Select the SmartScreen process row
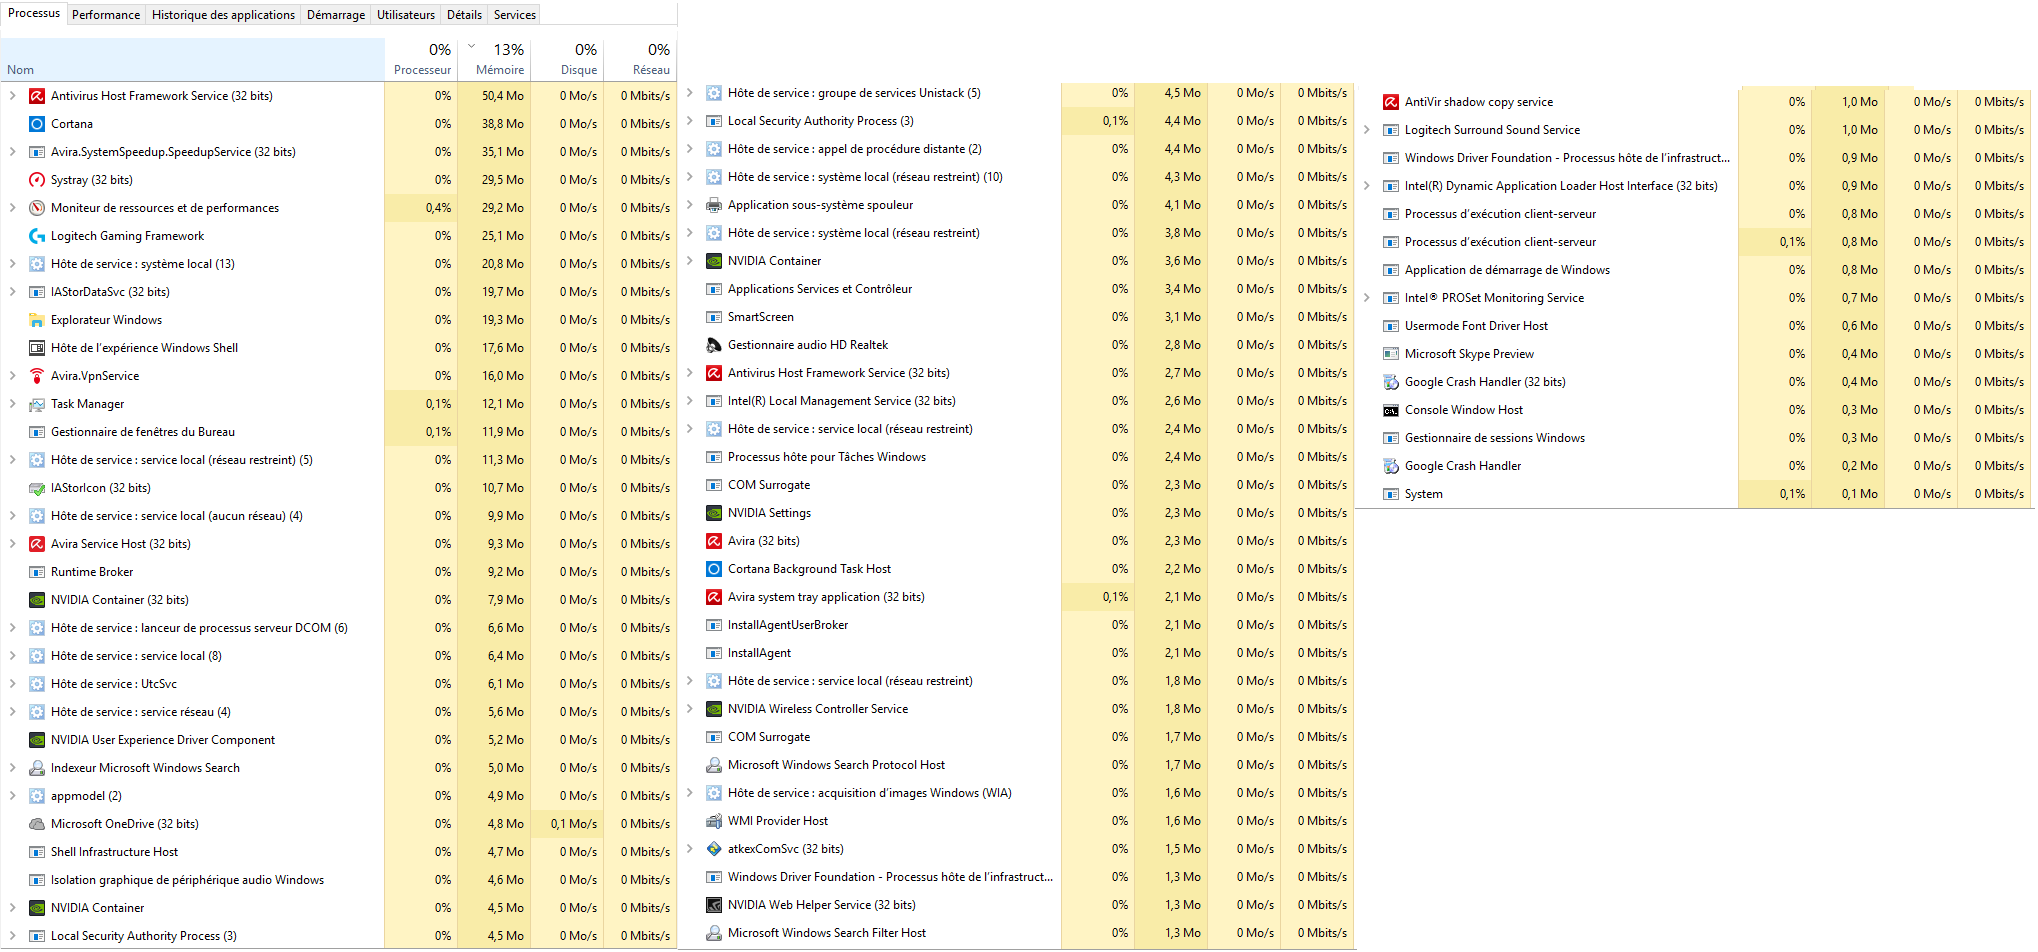The image size is (2038, 952). [x=1016, y=317]
